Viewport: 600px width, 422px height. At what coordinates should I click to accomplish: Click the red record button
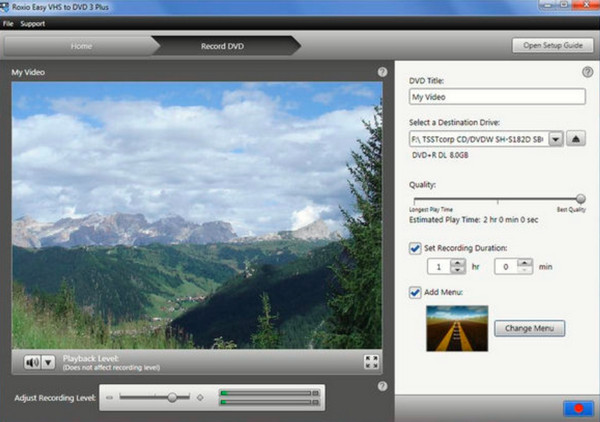click(578, 409)
